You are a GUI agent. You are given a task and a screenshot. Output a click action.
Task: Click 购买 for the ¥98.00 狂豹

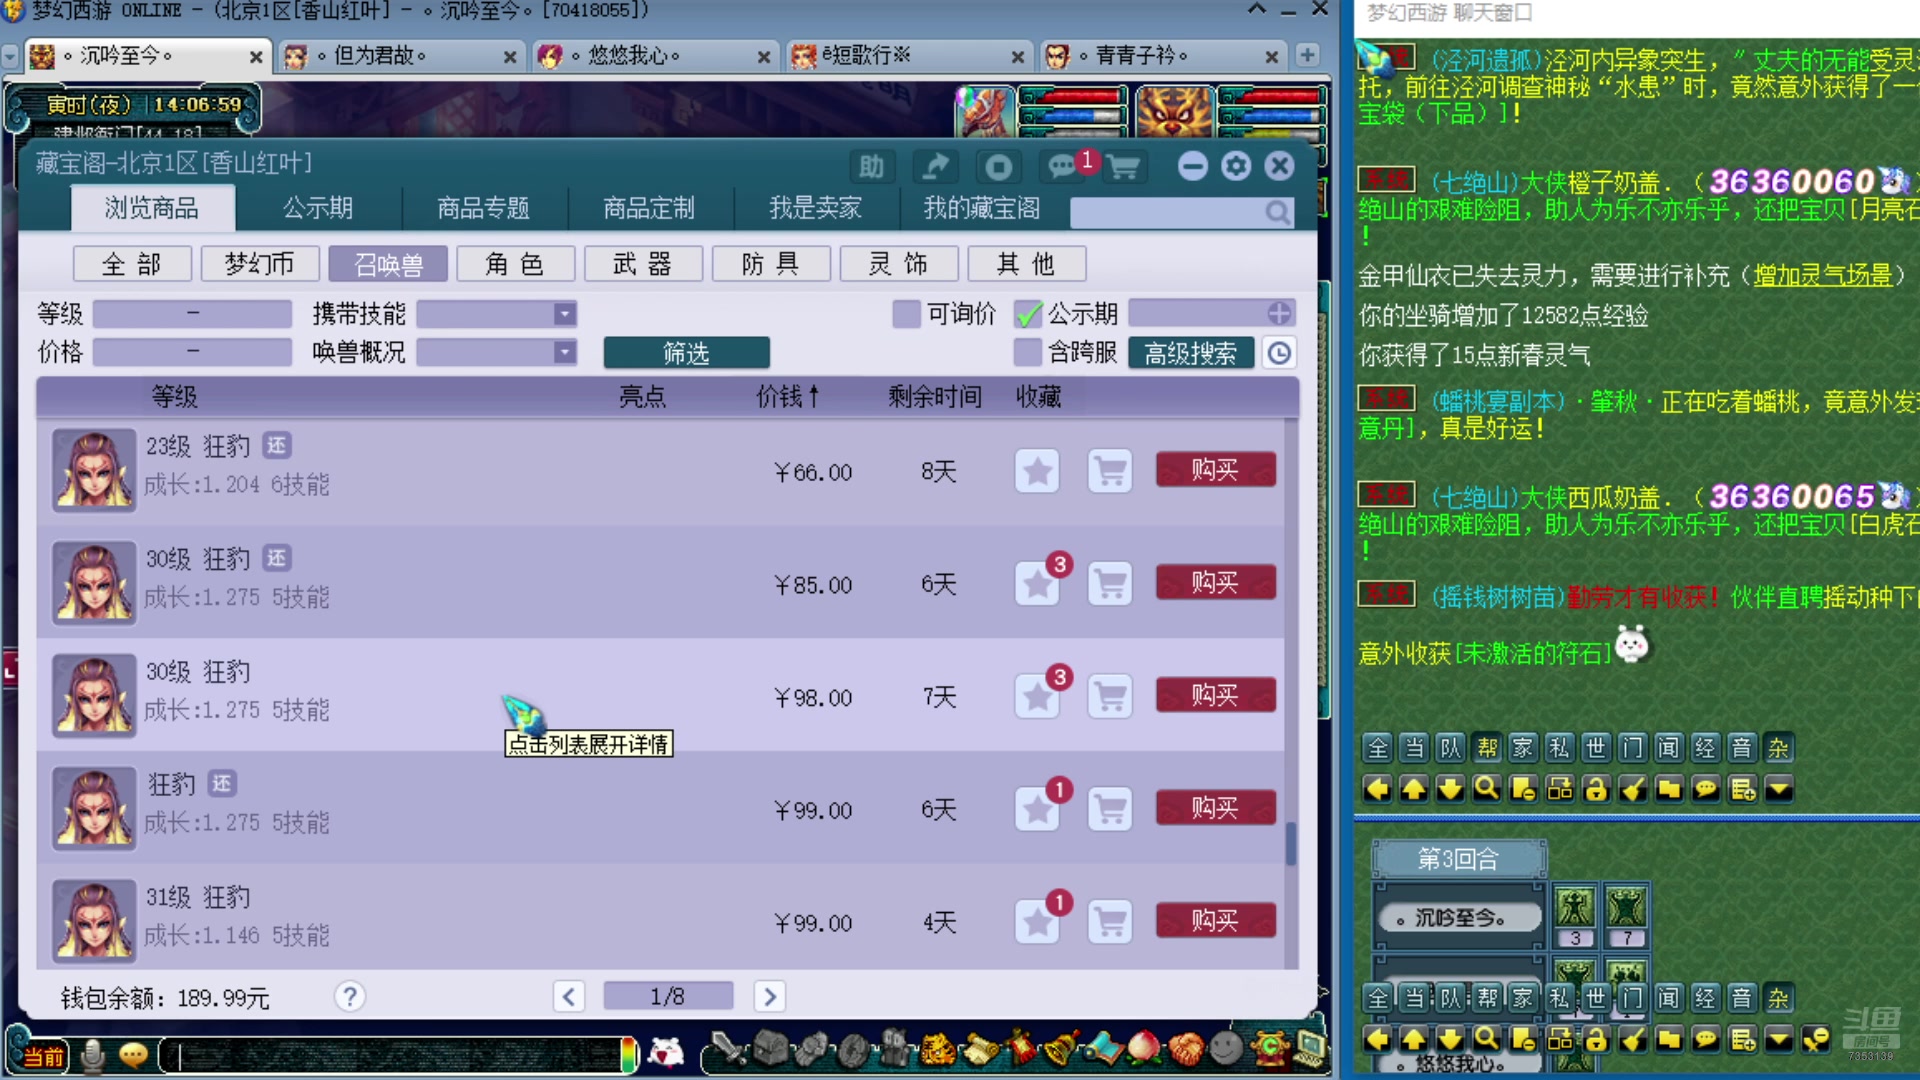coord(1215,696)
